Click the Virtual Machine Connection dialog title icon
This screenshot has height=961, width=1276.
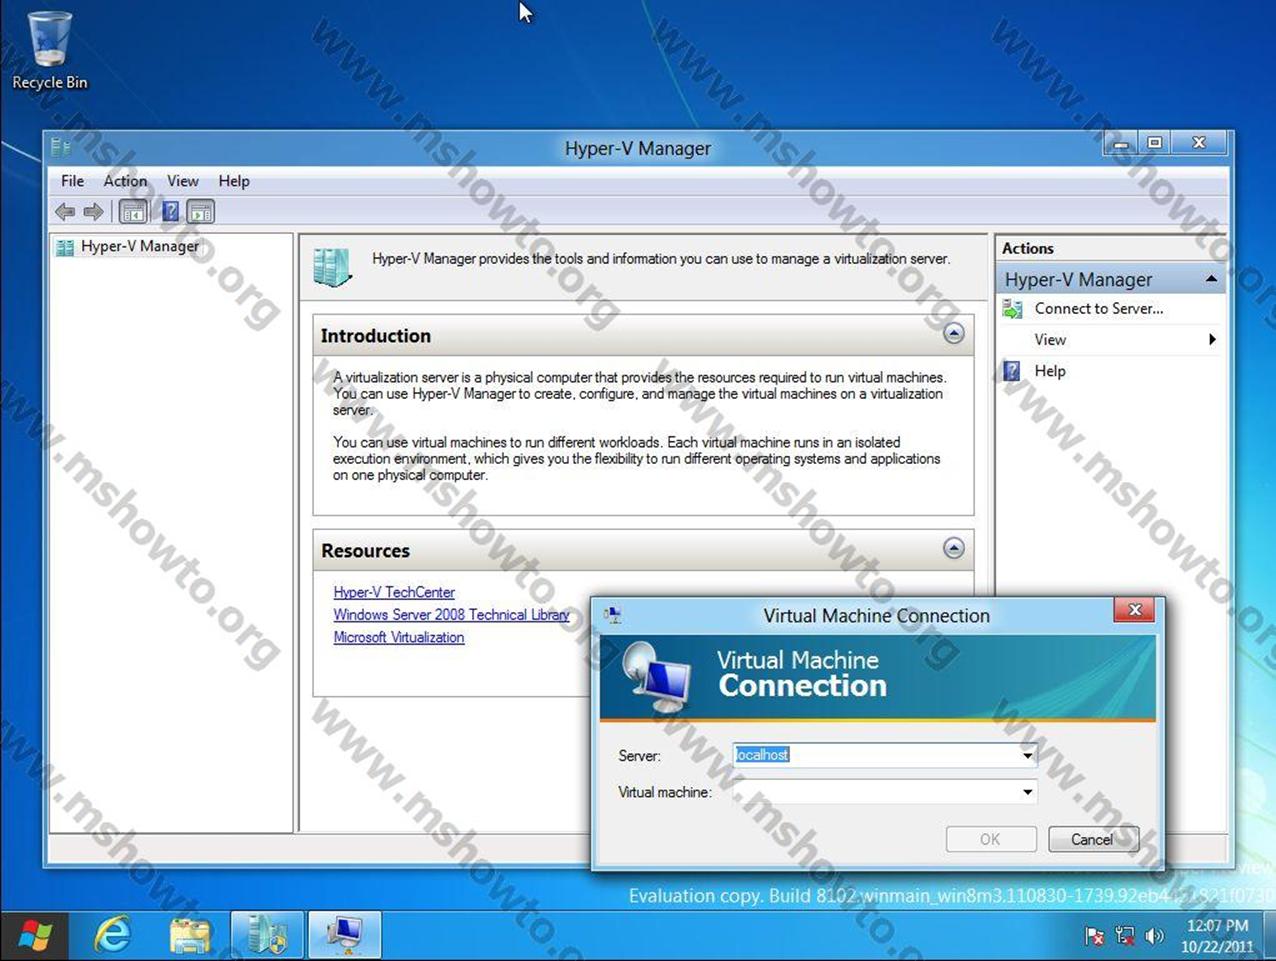pyautogui.click(x=612, y=615)
